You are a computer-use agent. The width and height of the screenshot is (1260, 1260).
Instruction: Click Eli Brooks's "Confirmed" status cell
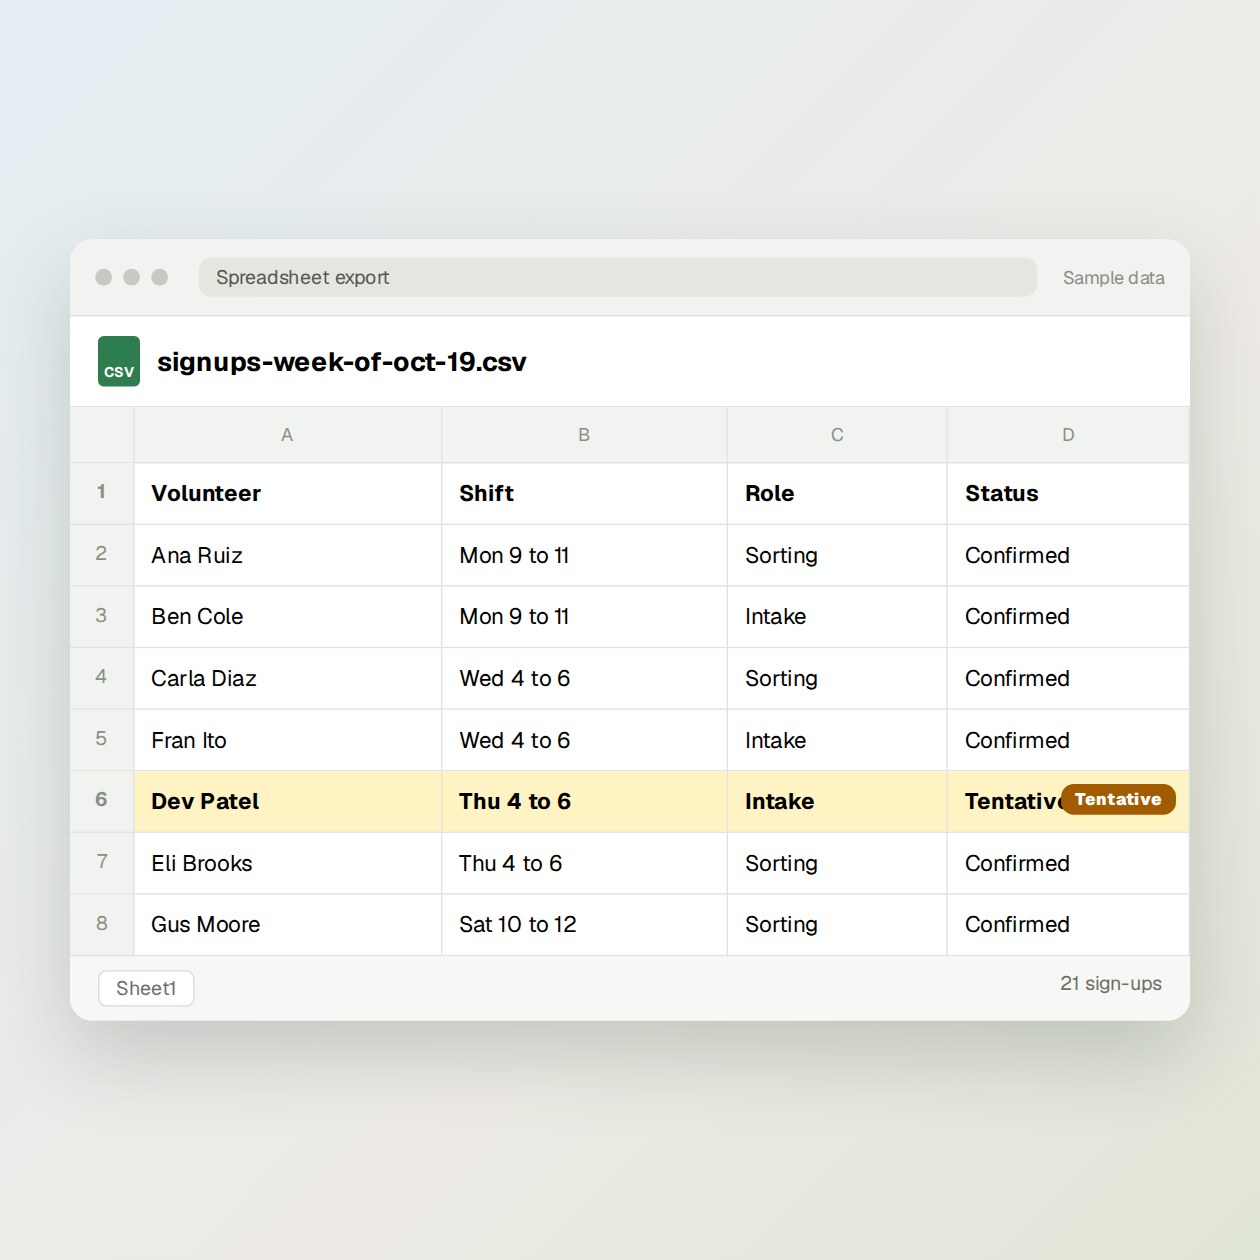1068,863
